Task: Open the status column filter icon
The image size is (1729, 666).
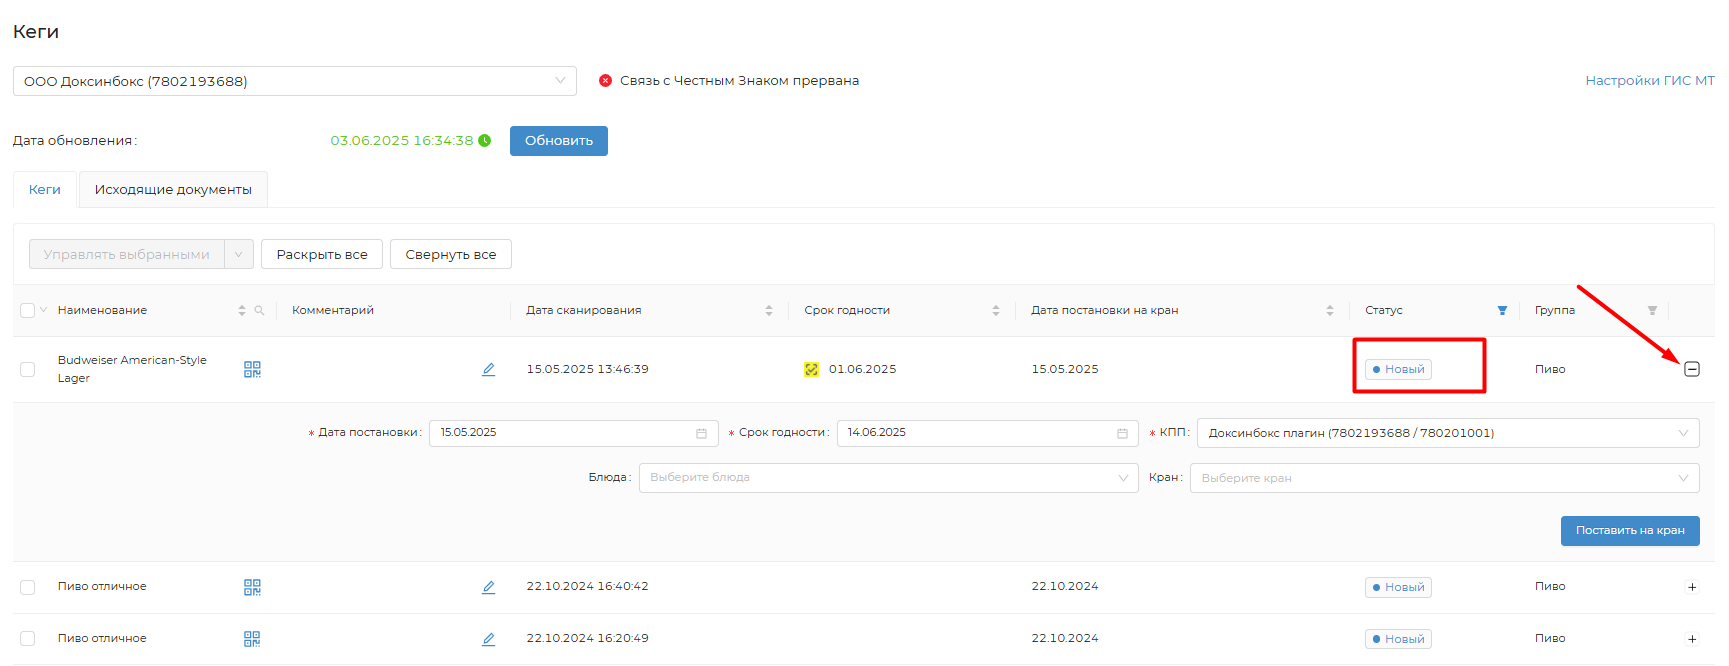Action: coord(1502,311)
